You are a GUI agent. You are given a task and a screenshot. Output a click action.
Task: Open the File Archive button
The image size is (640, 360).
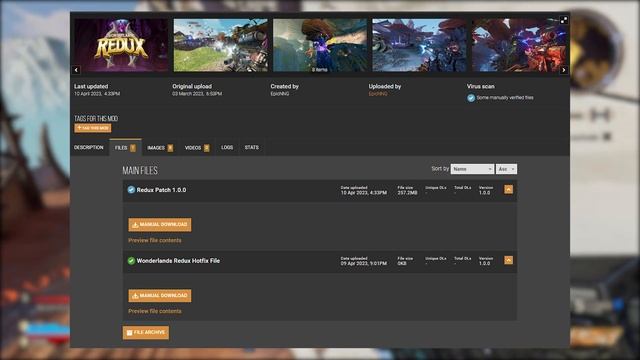coord(146,333)
